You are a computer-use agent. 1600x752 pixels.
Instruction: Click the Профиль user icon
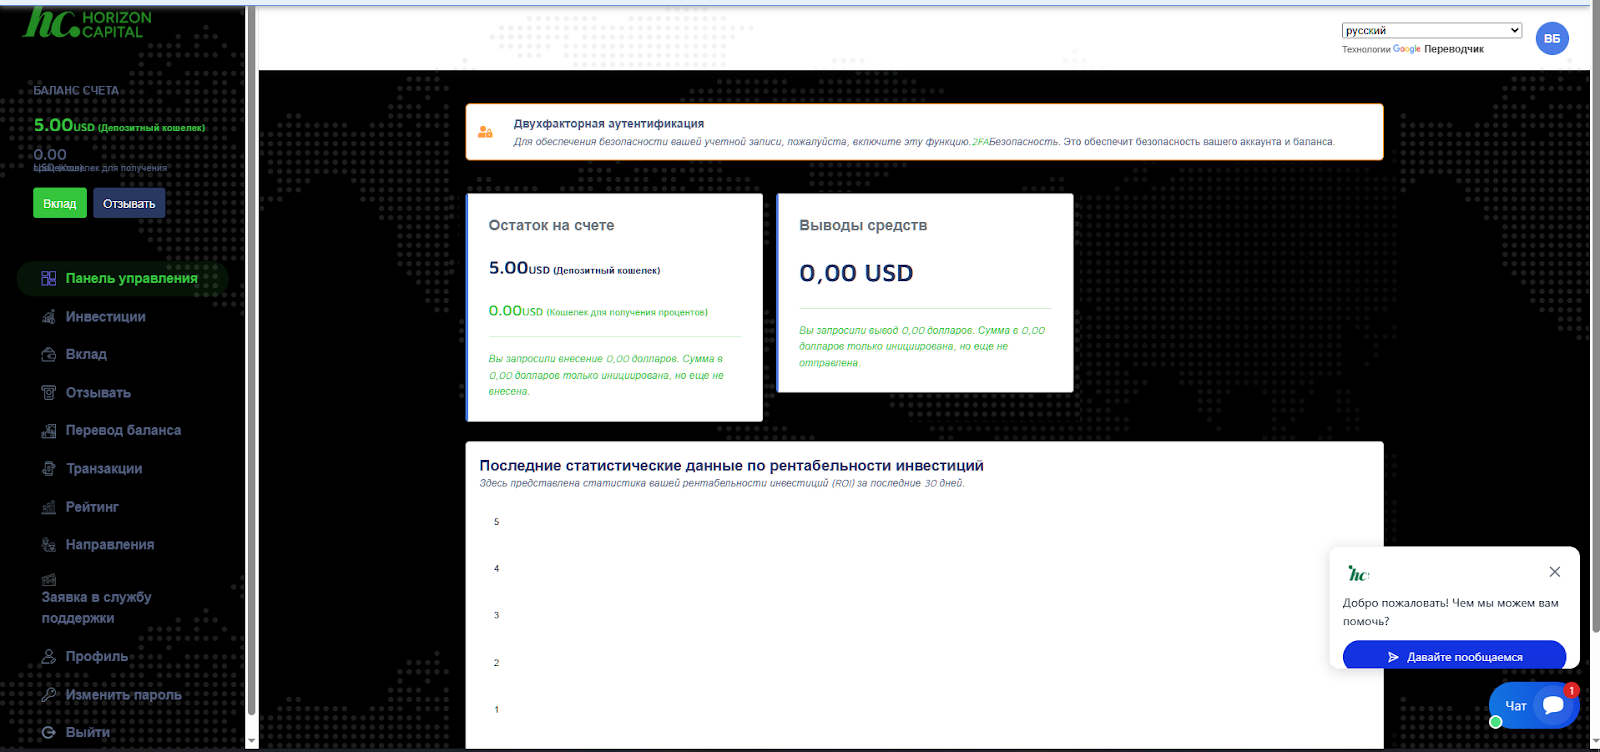click(48, 657)
